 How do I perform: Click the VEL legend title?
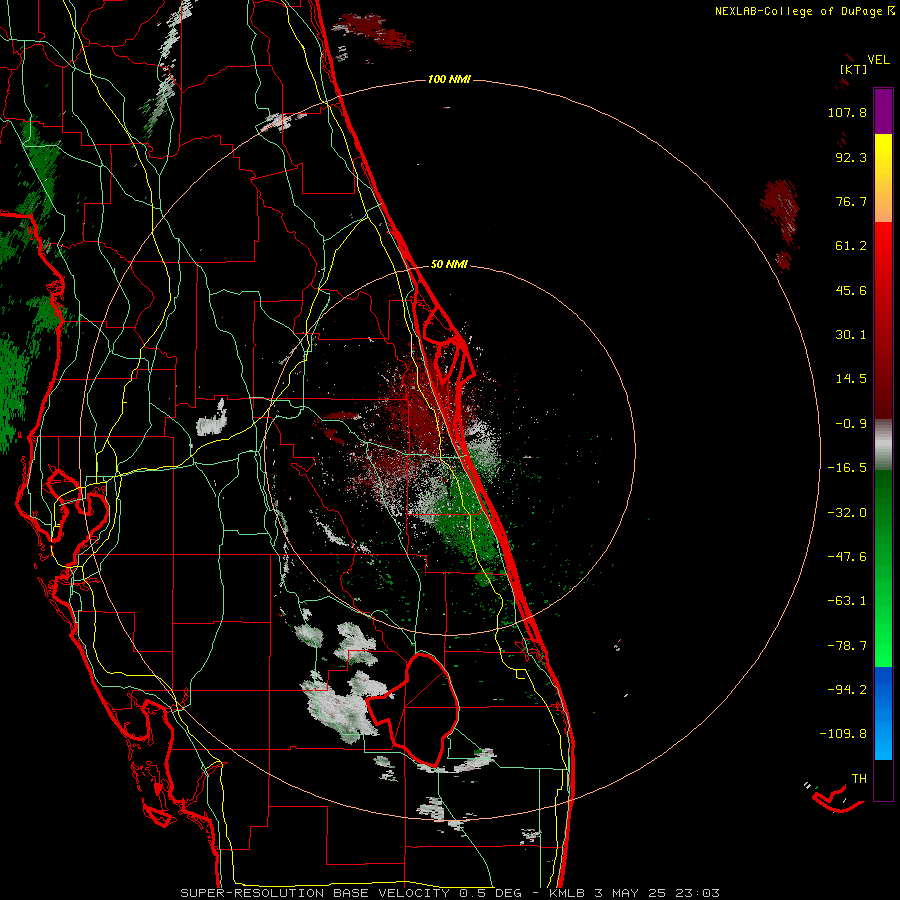pos(878,60)
